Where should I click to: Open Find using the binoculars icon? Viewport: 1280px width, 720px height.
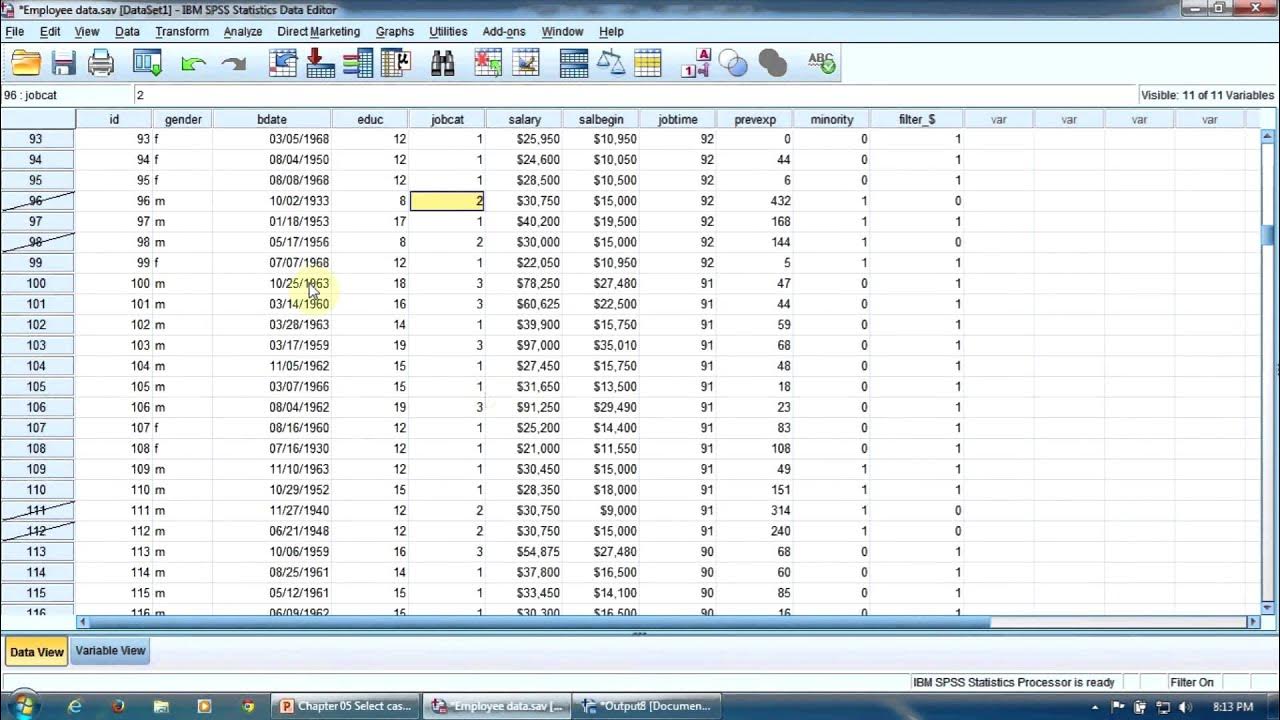(443, 64)
